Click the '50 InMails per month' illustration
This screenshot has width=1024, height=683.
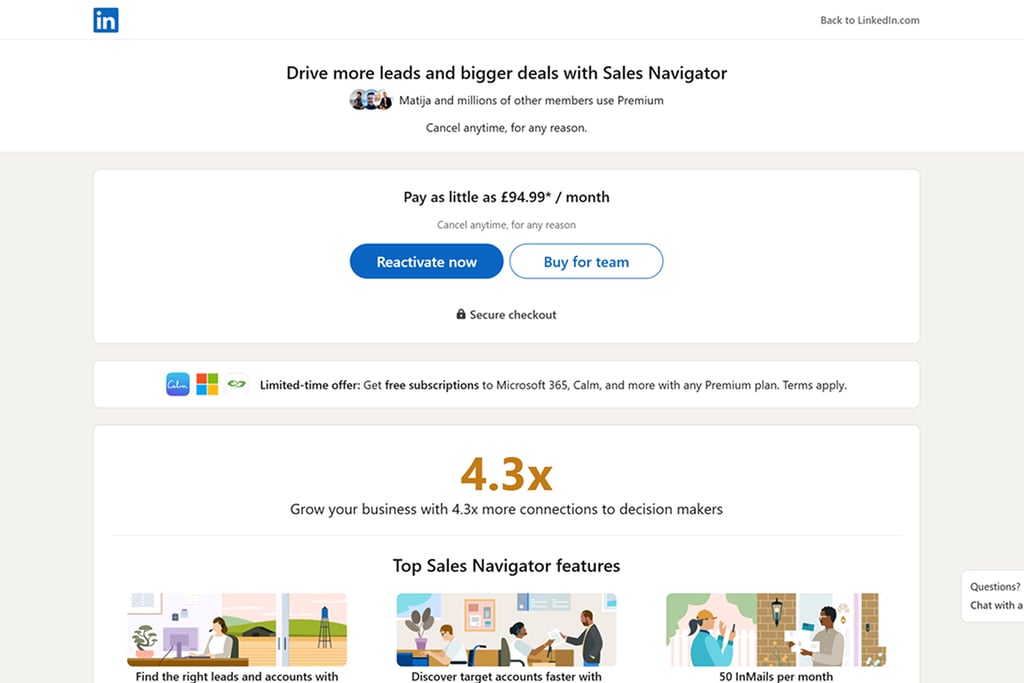click(x=776, y=629)
